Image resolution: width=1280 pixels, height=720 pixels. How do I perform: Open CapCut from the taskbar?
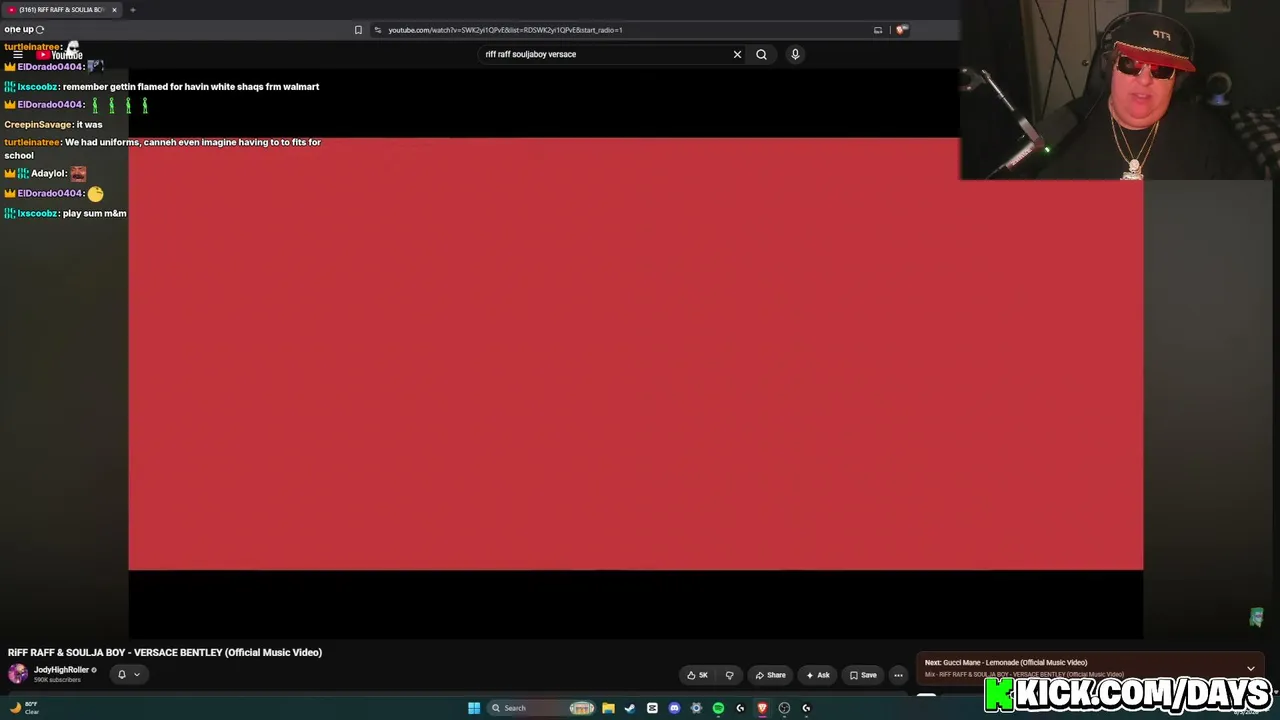click(652, 708)
